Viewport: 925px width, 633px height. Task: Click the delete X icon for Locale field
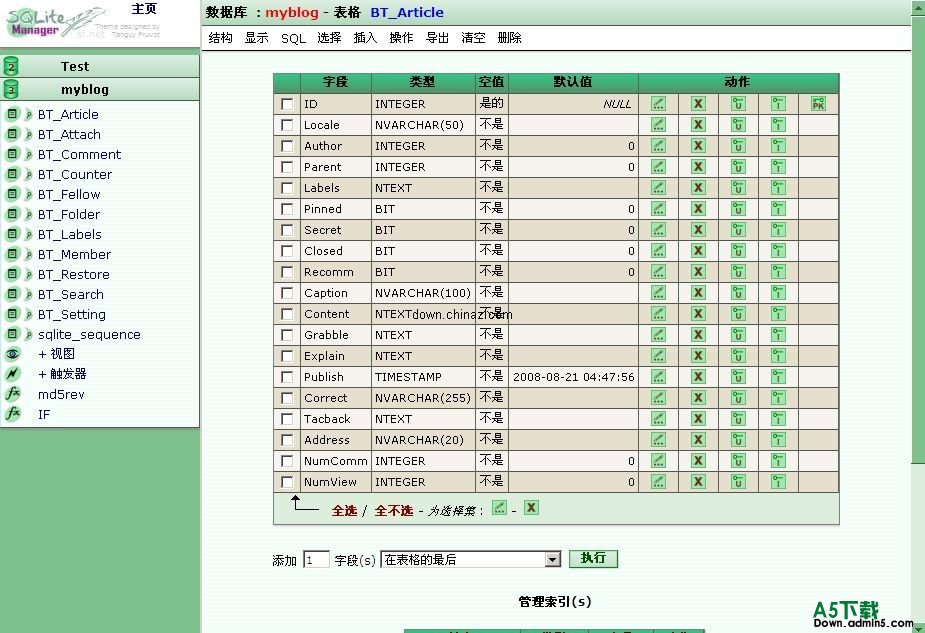pos(698,125)
